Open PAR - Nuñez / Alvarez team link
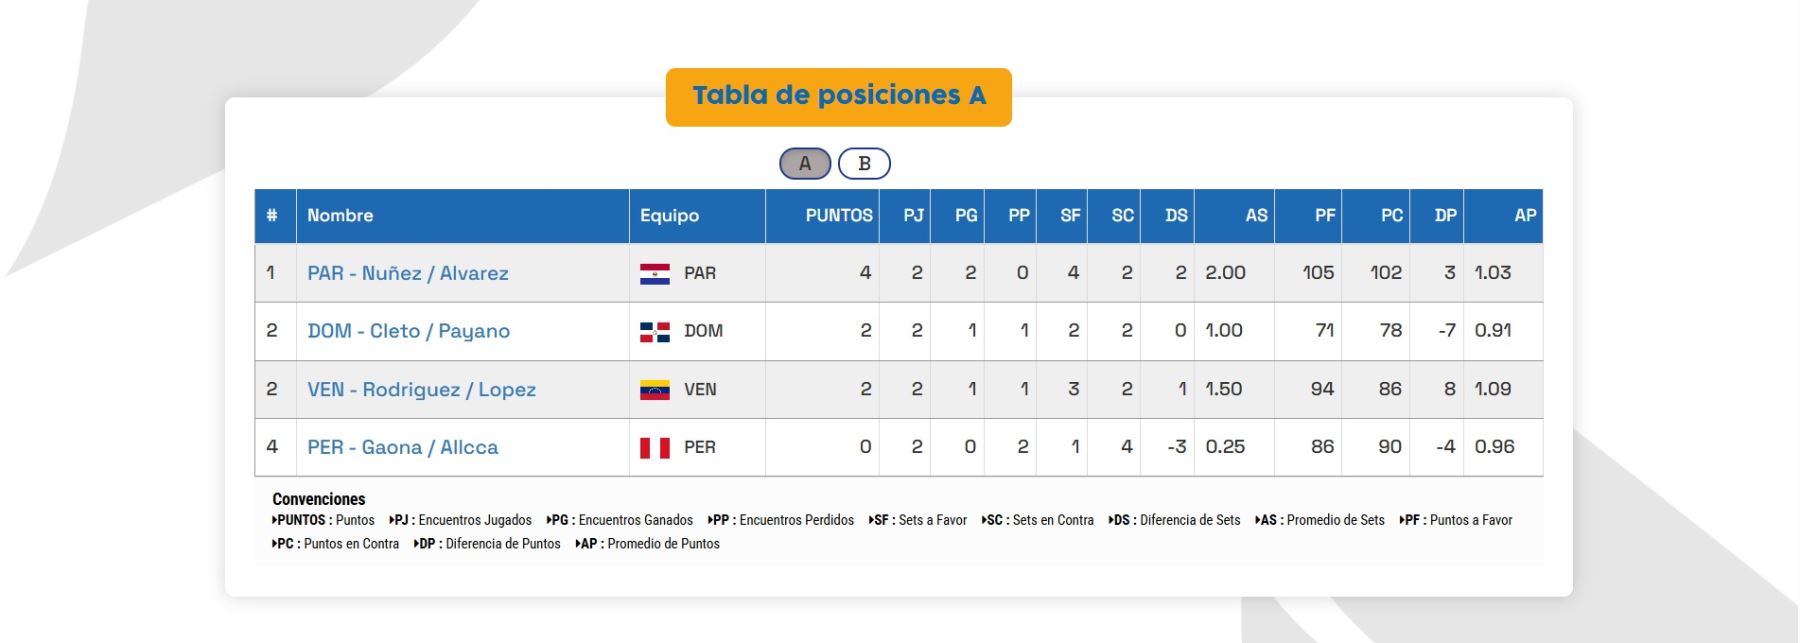The width and height of the screenshot is (1800, 643). (407, 273)
